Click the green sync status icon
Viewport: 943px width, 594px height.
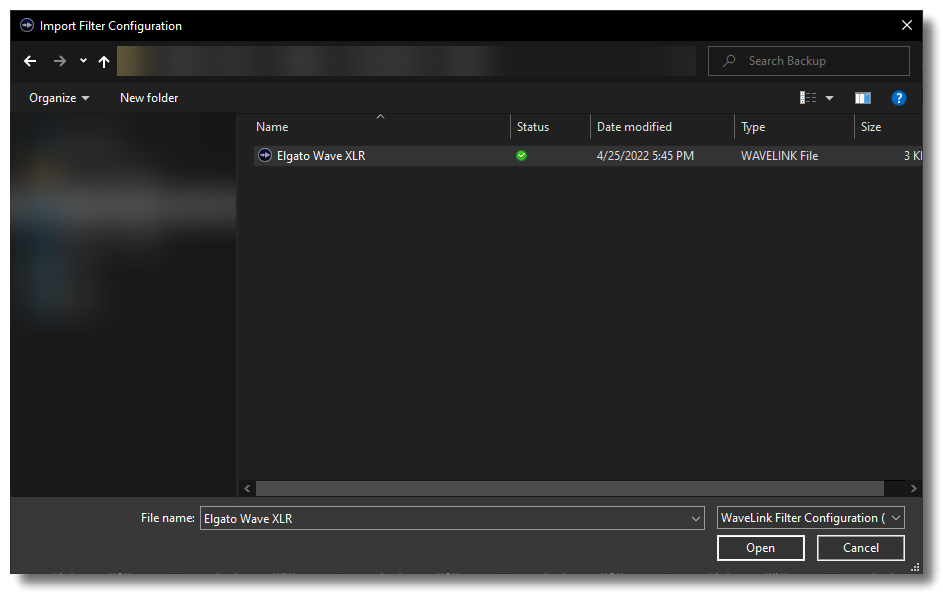coord(521,156)
